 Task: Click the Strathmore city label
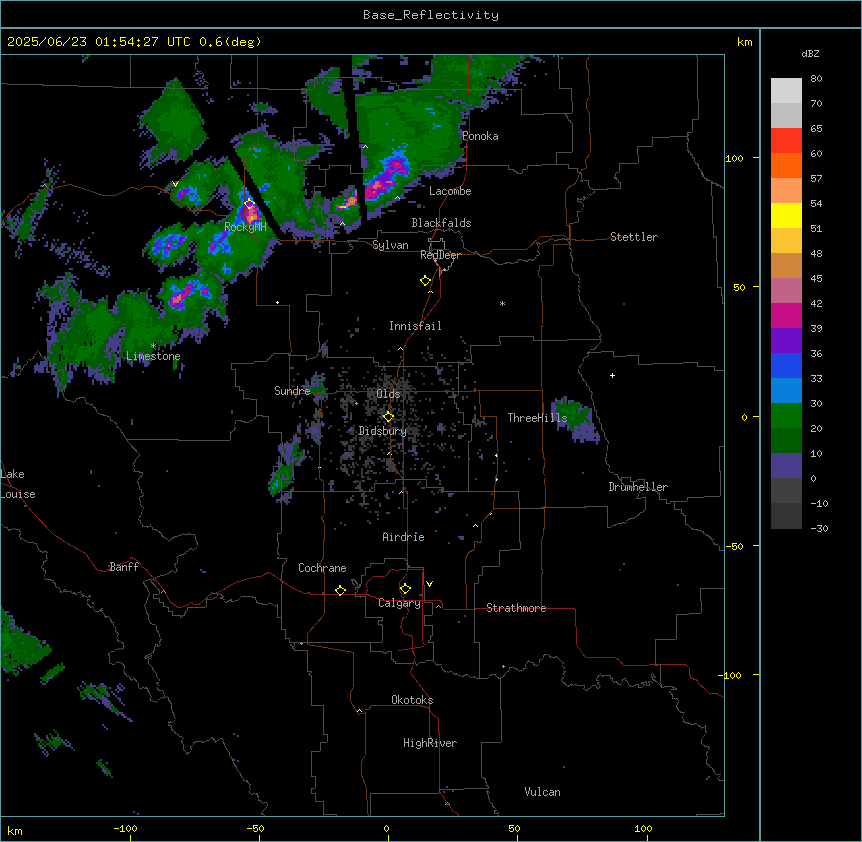point(516,608)
